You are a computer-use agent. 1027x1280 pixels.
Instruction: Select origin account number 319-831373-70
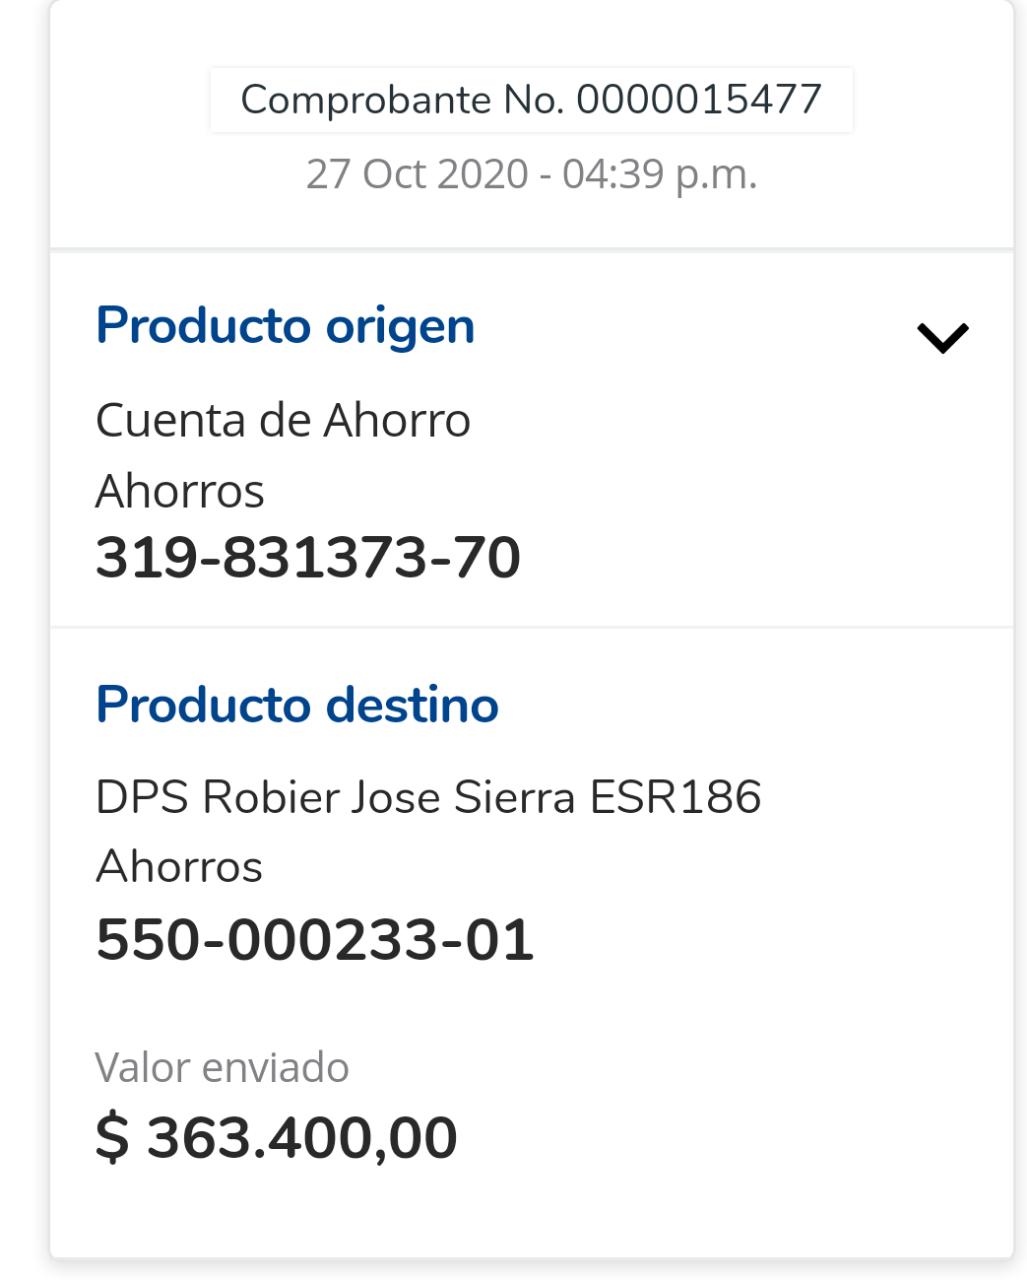point(308,558)
